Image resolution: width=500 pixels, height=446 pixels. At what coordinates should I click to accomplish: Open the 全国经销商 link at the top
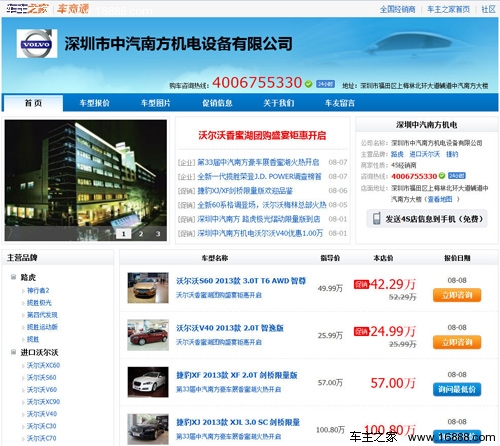tap(398, 9)
